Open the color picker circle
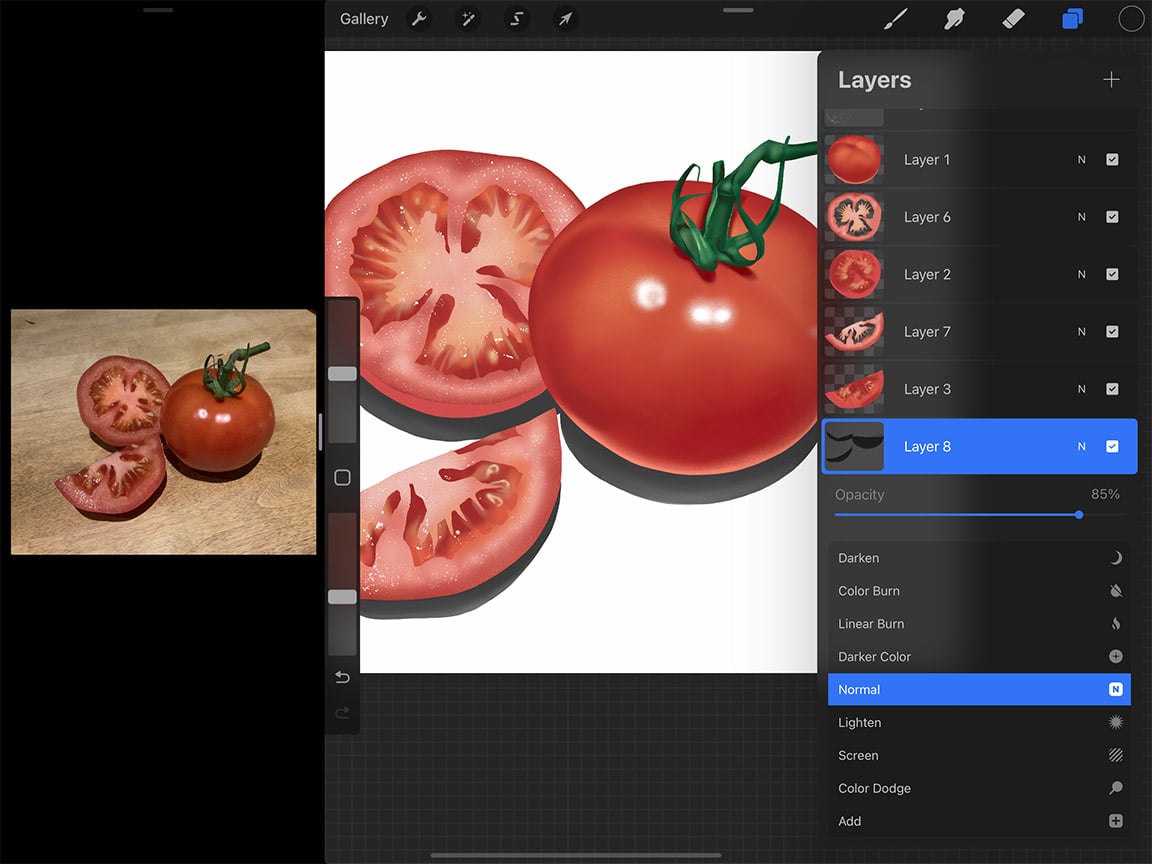The image size is (1152, 864). 1130,18
